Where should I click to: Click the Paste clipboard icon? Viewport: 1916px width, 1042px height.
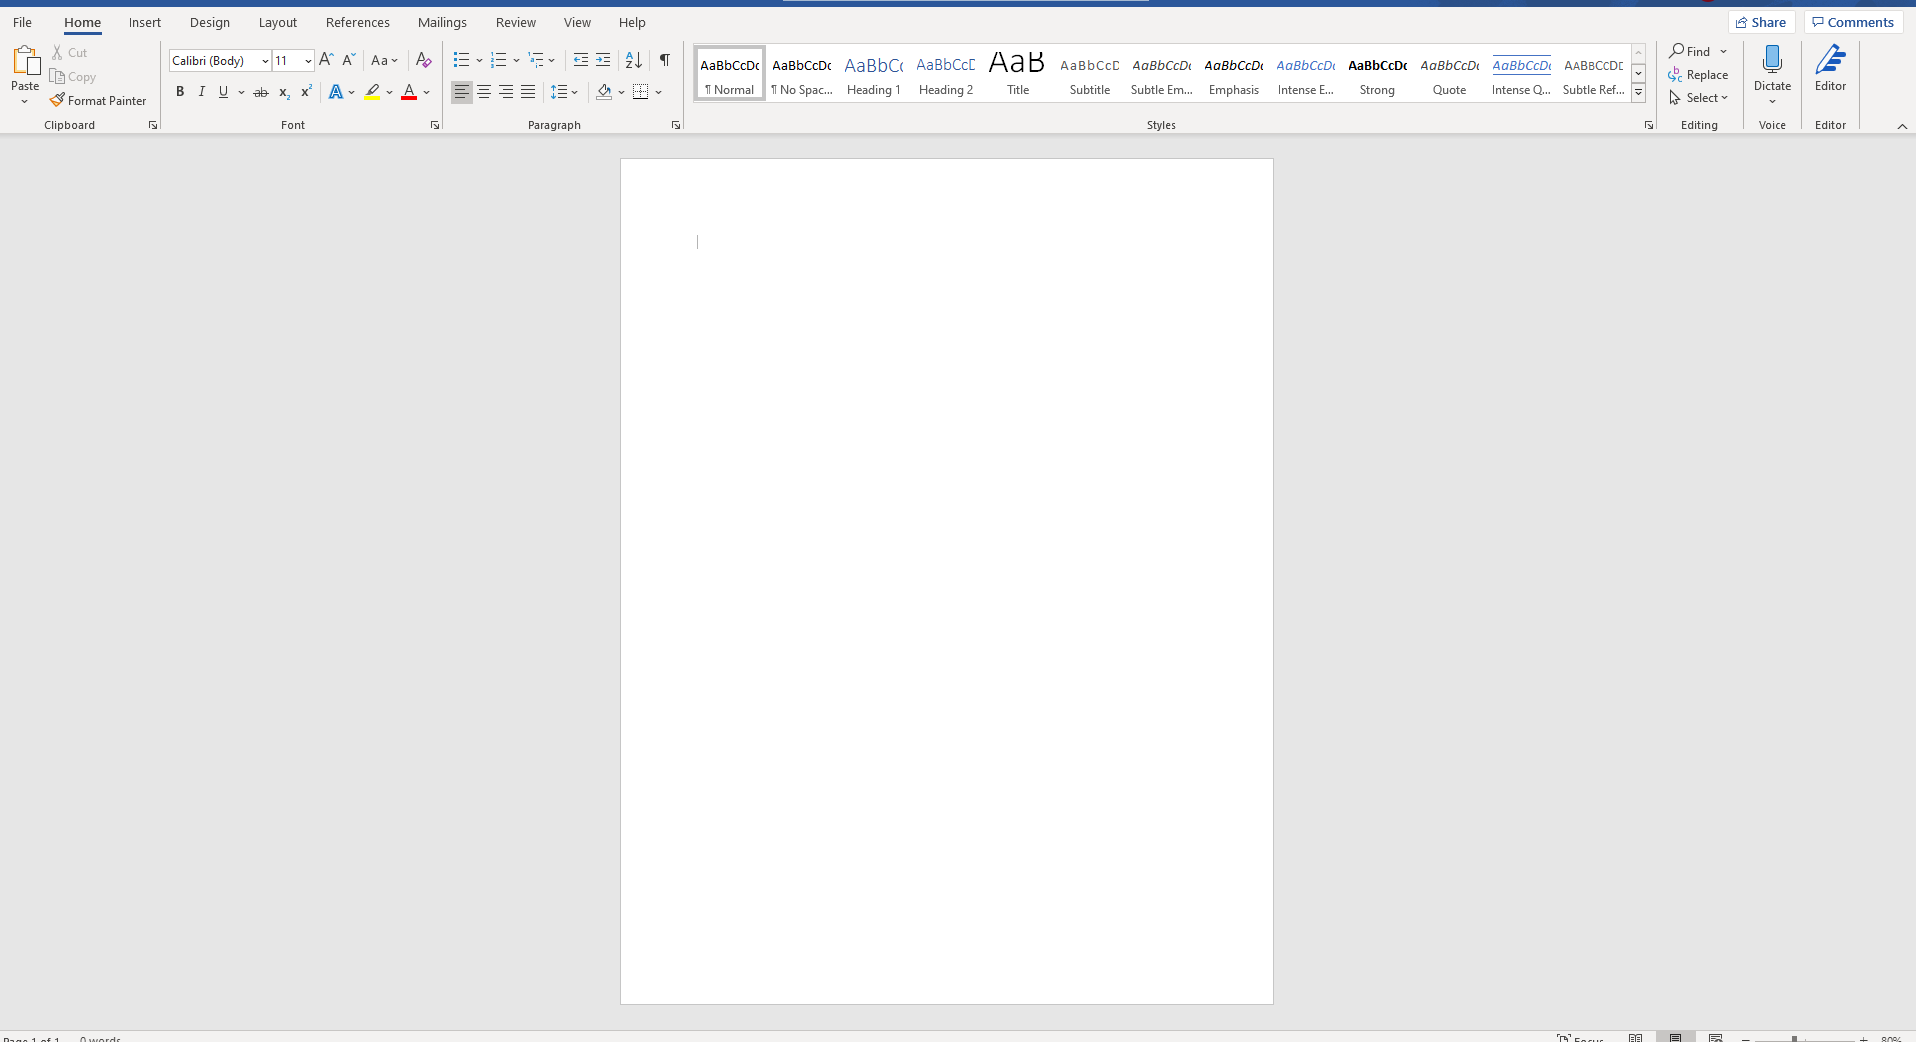25,62
